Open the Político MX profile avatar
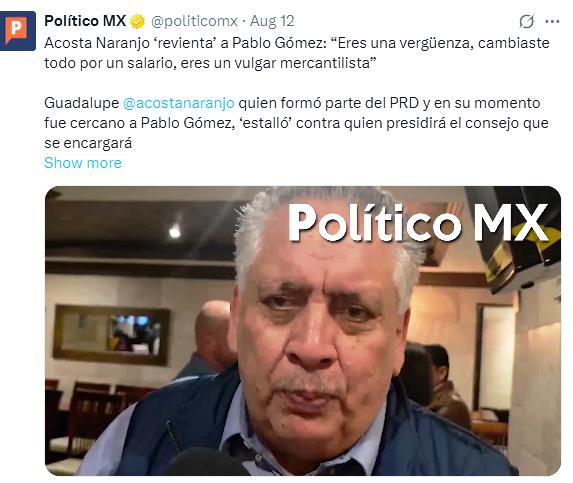The image size is (573, 483). (18, 31)
